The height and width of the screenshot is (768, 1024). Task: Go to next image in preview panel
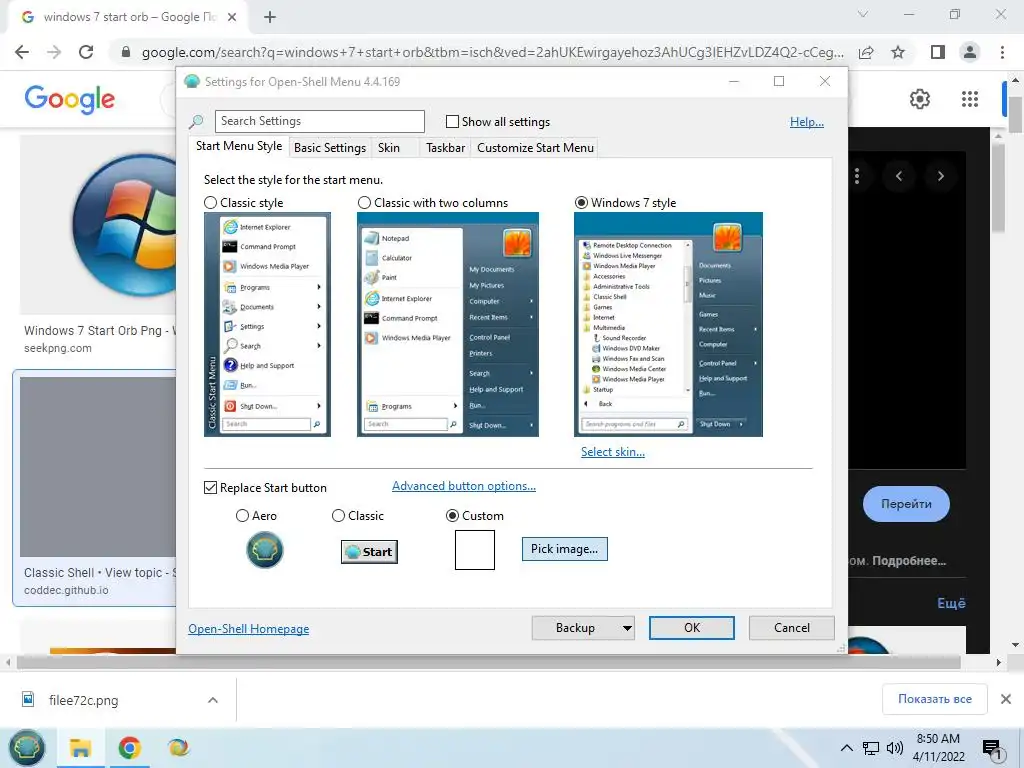click(x=940, y=176)
